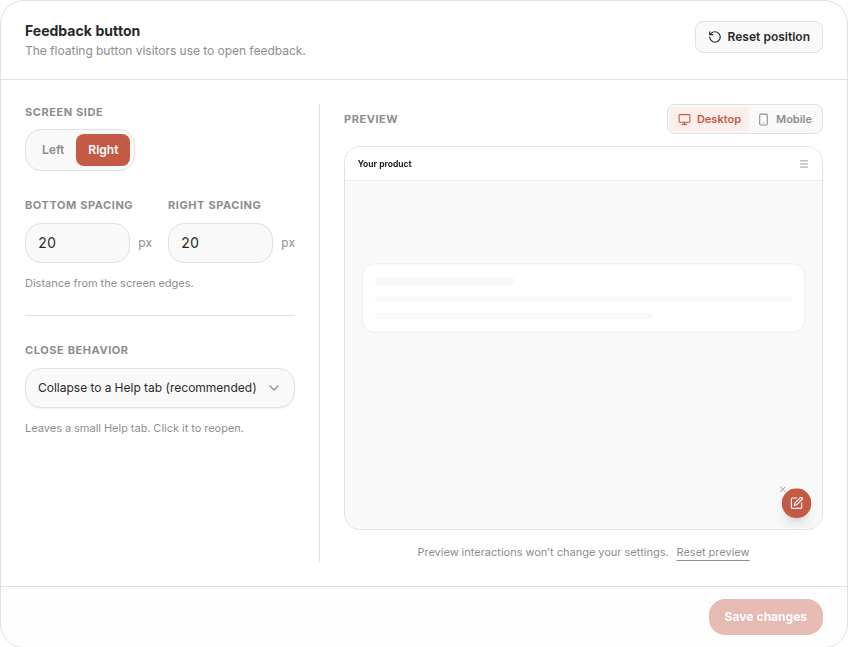Click the 'Distance from the screen edges.' hint
Image resolution: width=848 pixels, height=647 pixels.
pyautogui.click(x=109, y=283)
